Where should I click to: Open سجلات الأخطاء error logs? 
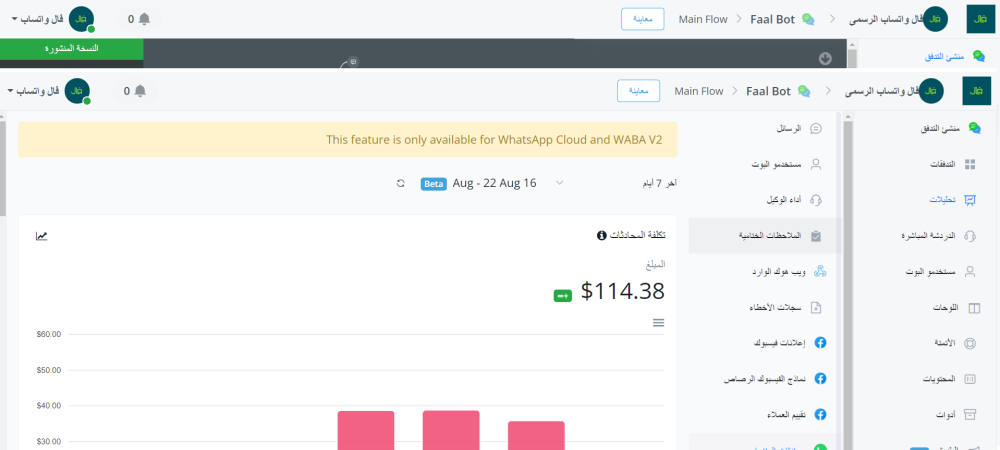[x=816, y=307]
